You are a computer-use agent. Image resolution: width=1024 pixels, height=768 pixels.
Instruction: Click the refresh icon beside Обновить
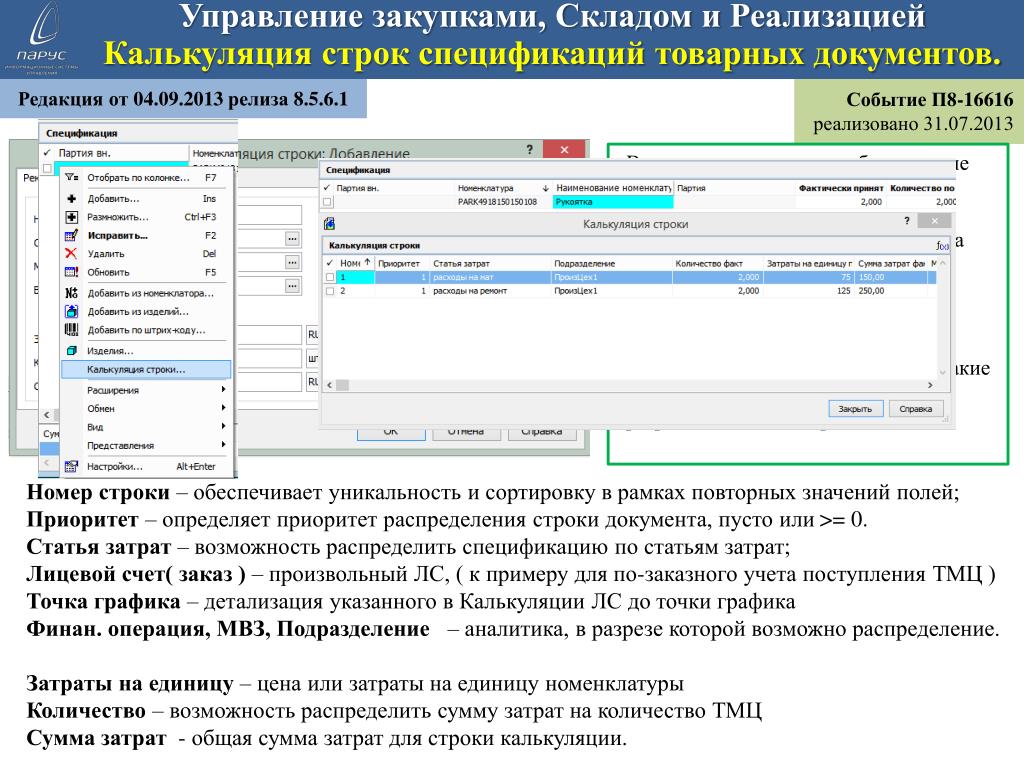71,272
